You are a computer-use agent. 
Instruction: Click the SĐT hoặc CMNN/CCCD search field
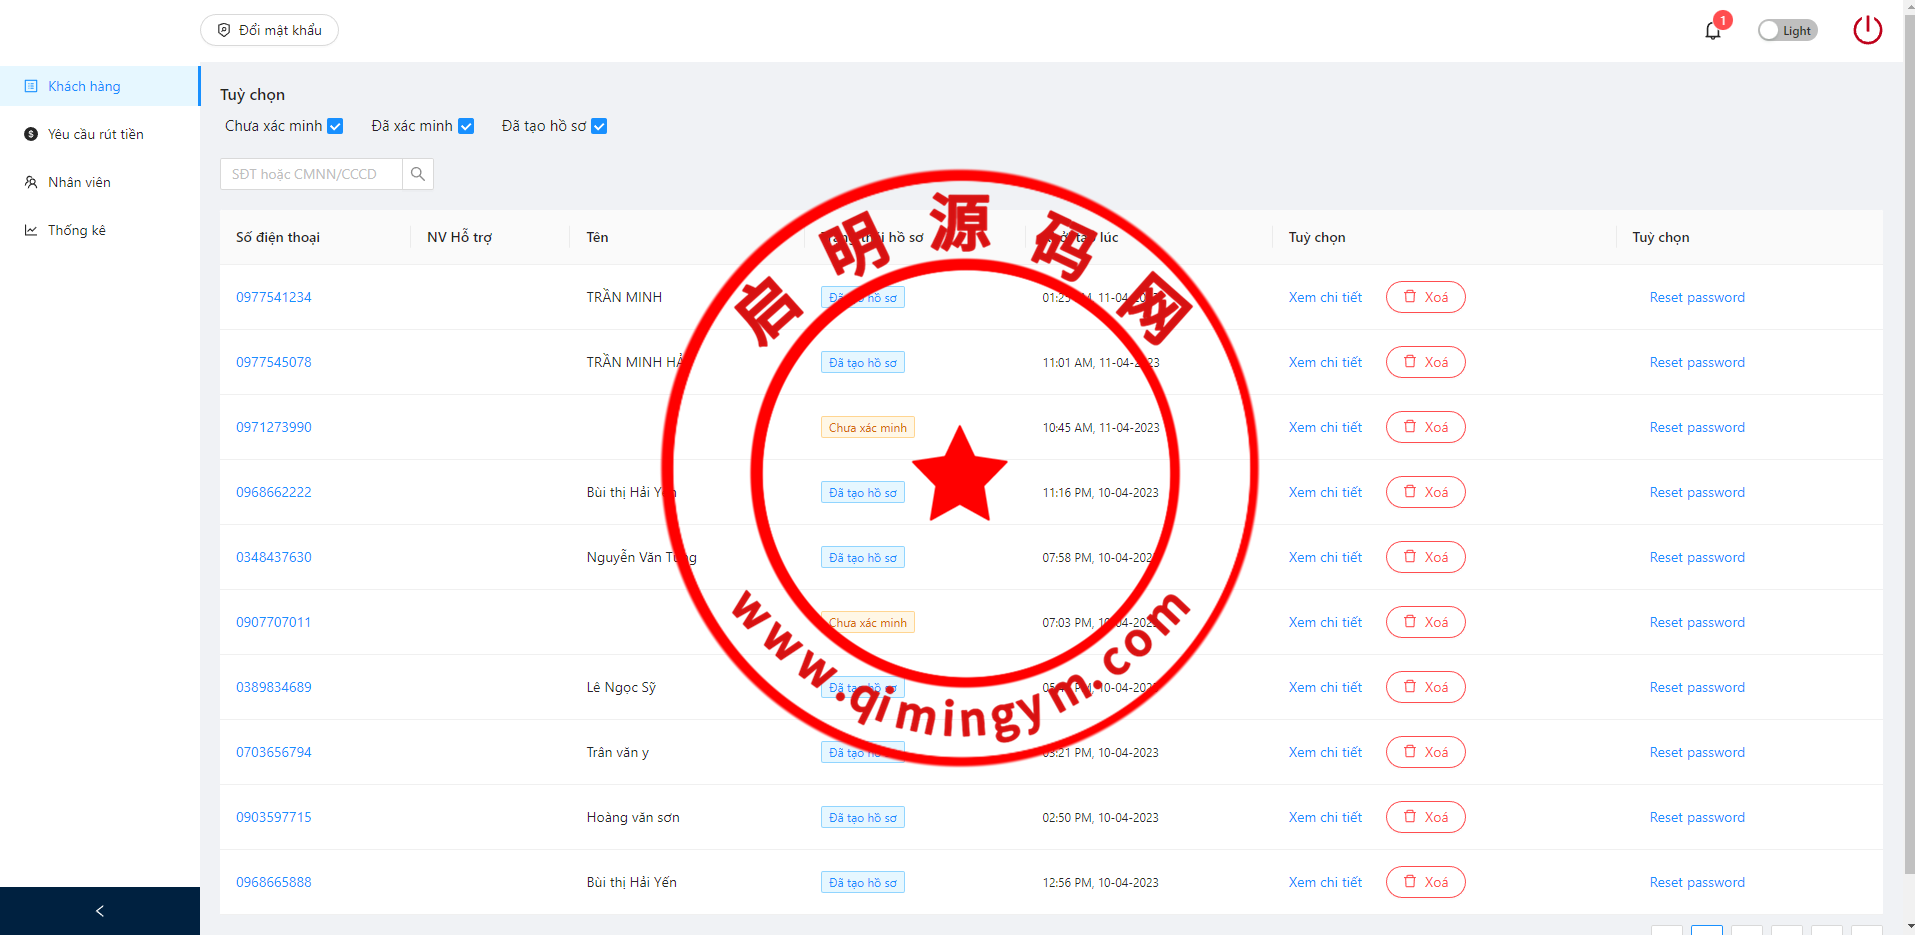coord(311,174)
